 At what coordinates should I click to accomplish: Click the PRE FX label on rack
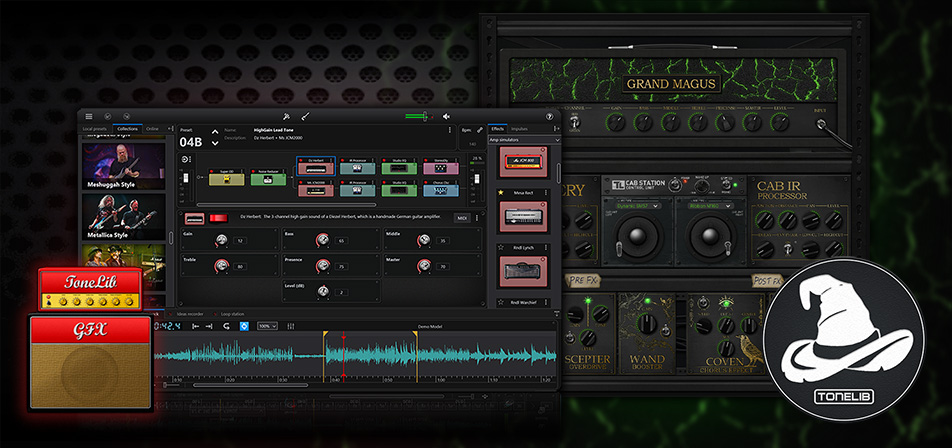coord(584,280)
